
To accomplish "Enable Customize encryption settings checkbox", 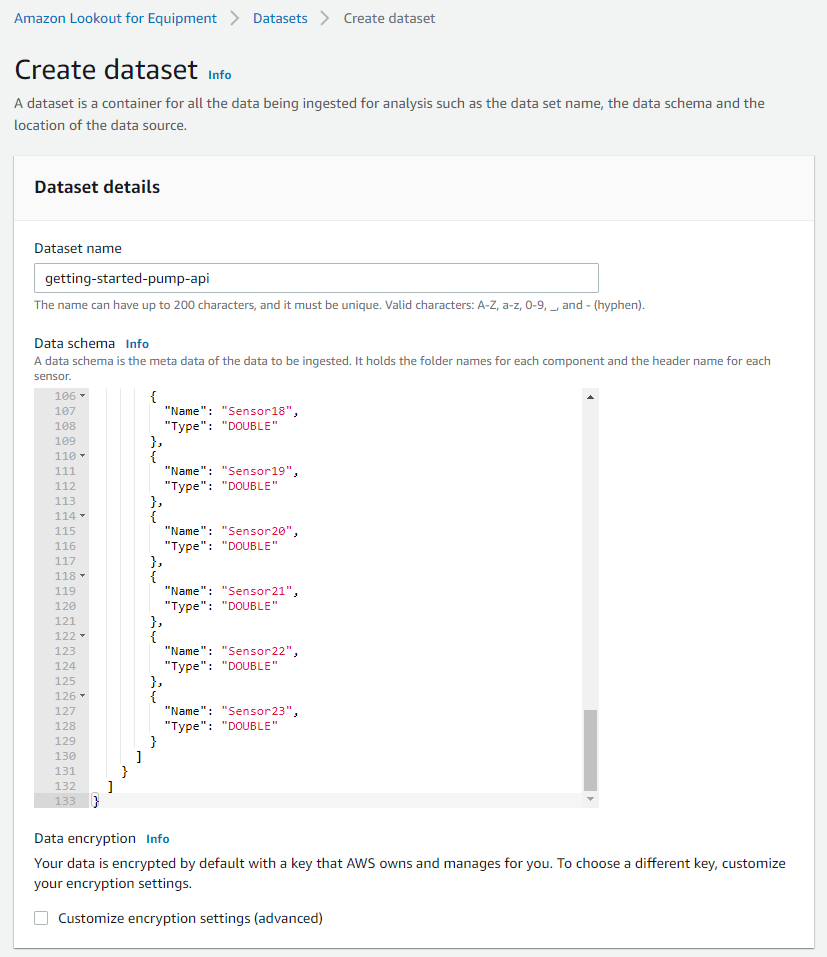I will (41, 918).
